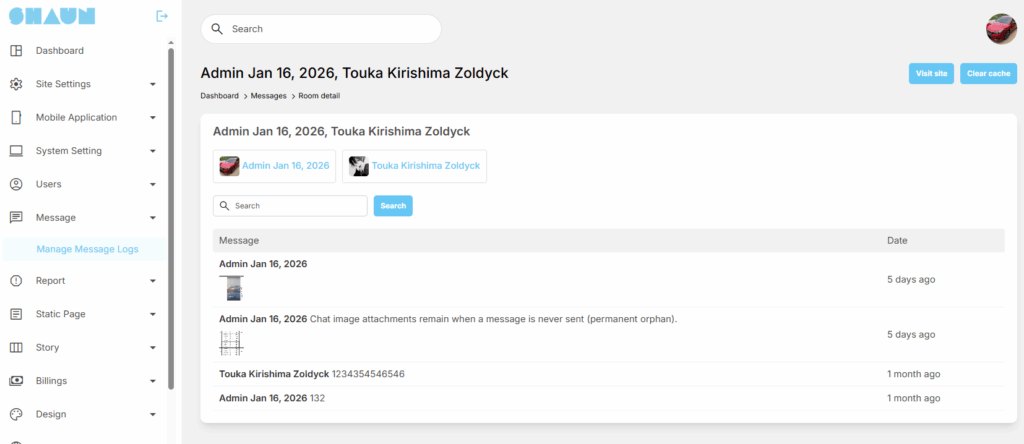This screenshot has width=1024, height=444.
Task: Expand the Story submenu arrow
Action: (153, 348)
